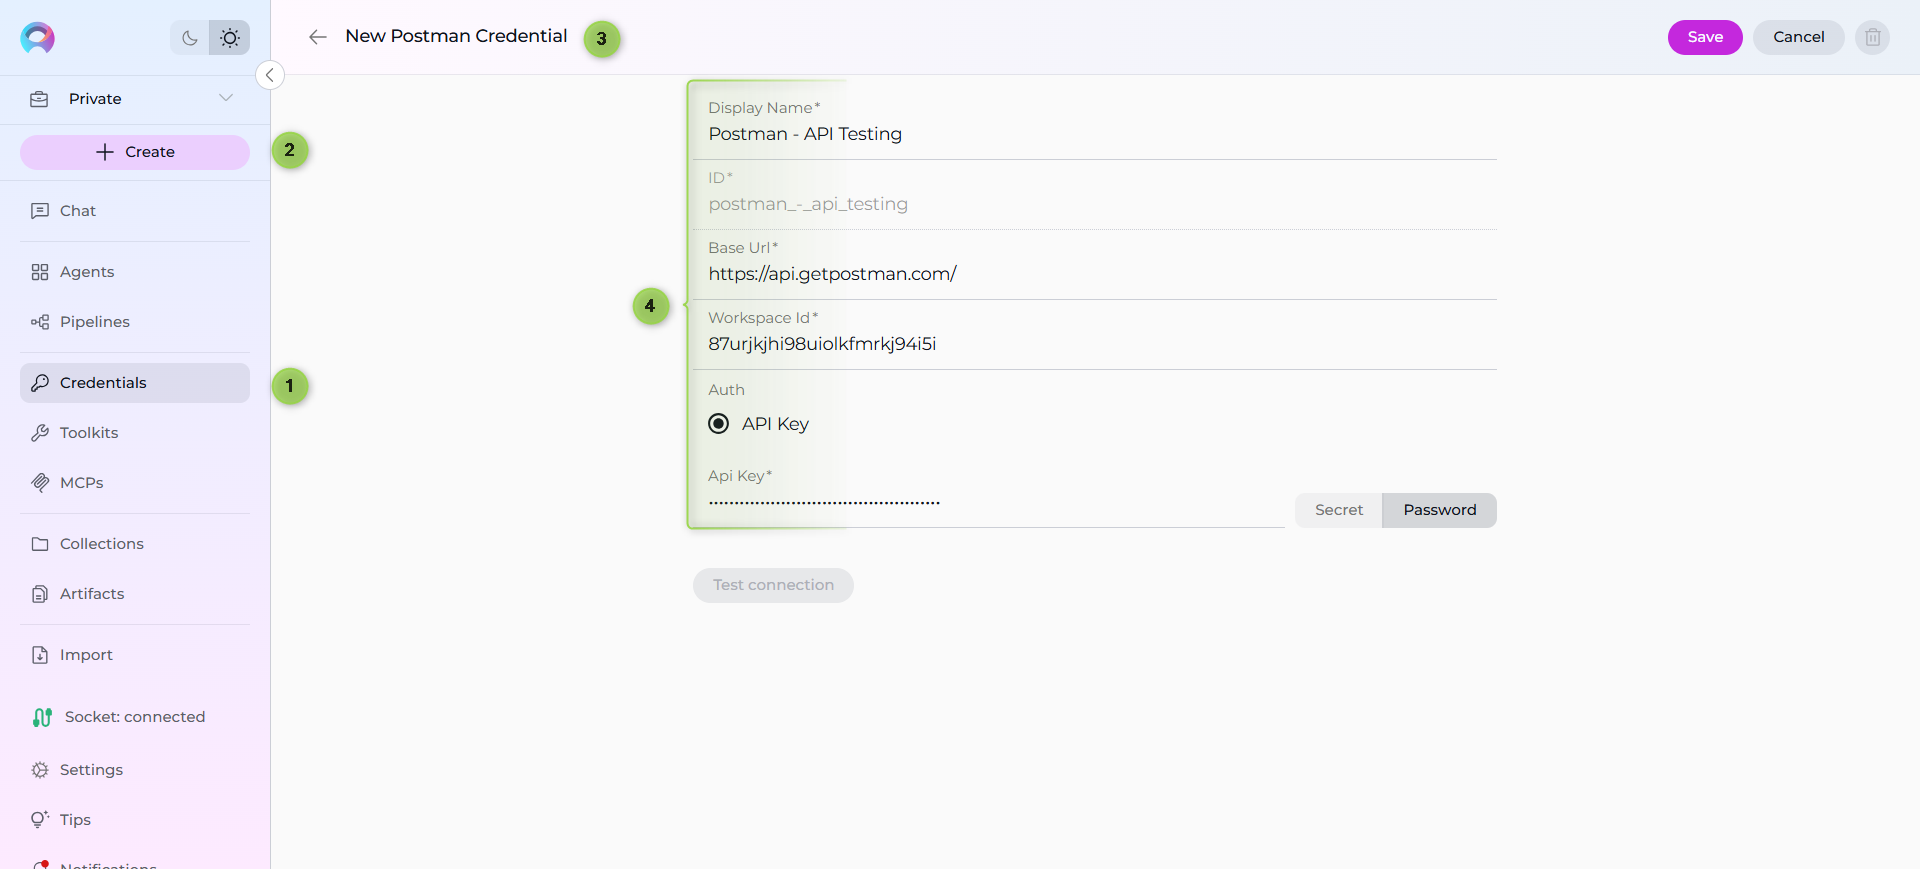
Task: Open the Pipelines section icon
Action: click(x=40, y=322)
